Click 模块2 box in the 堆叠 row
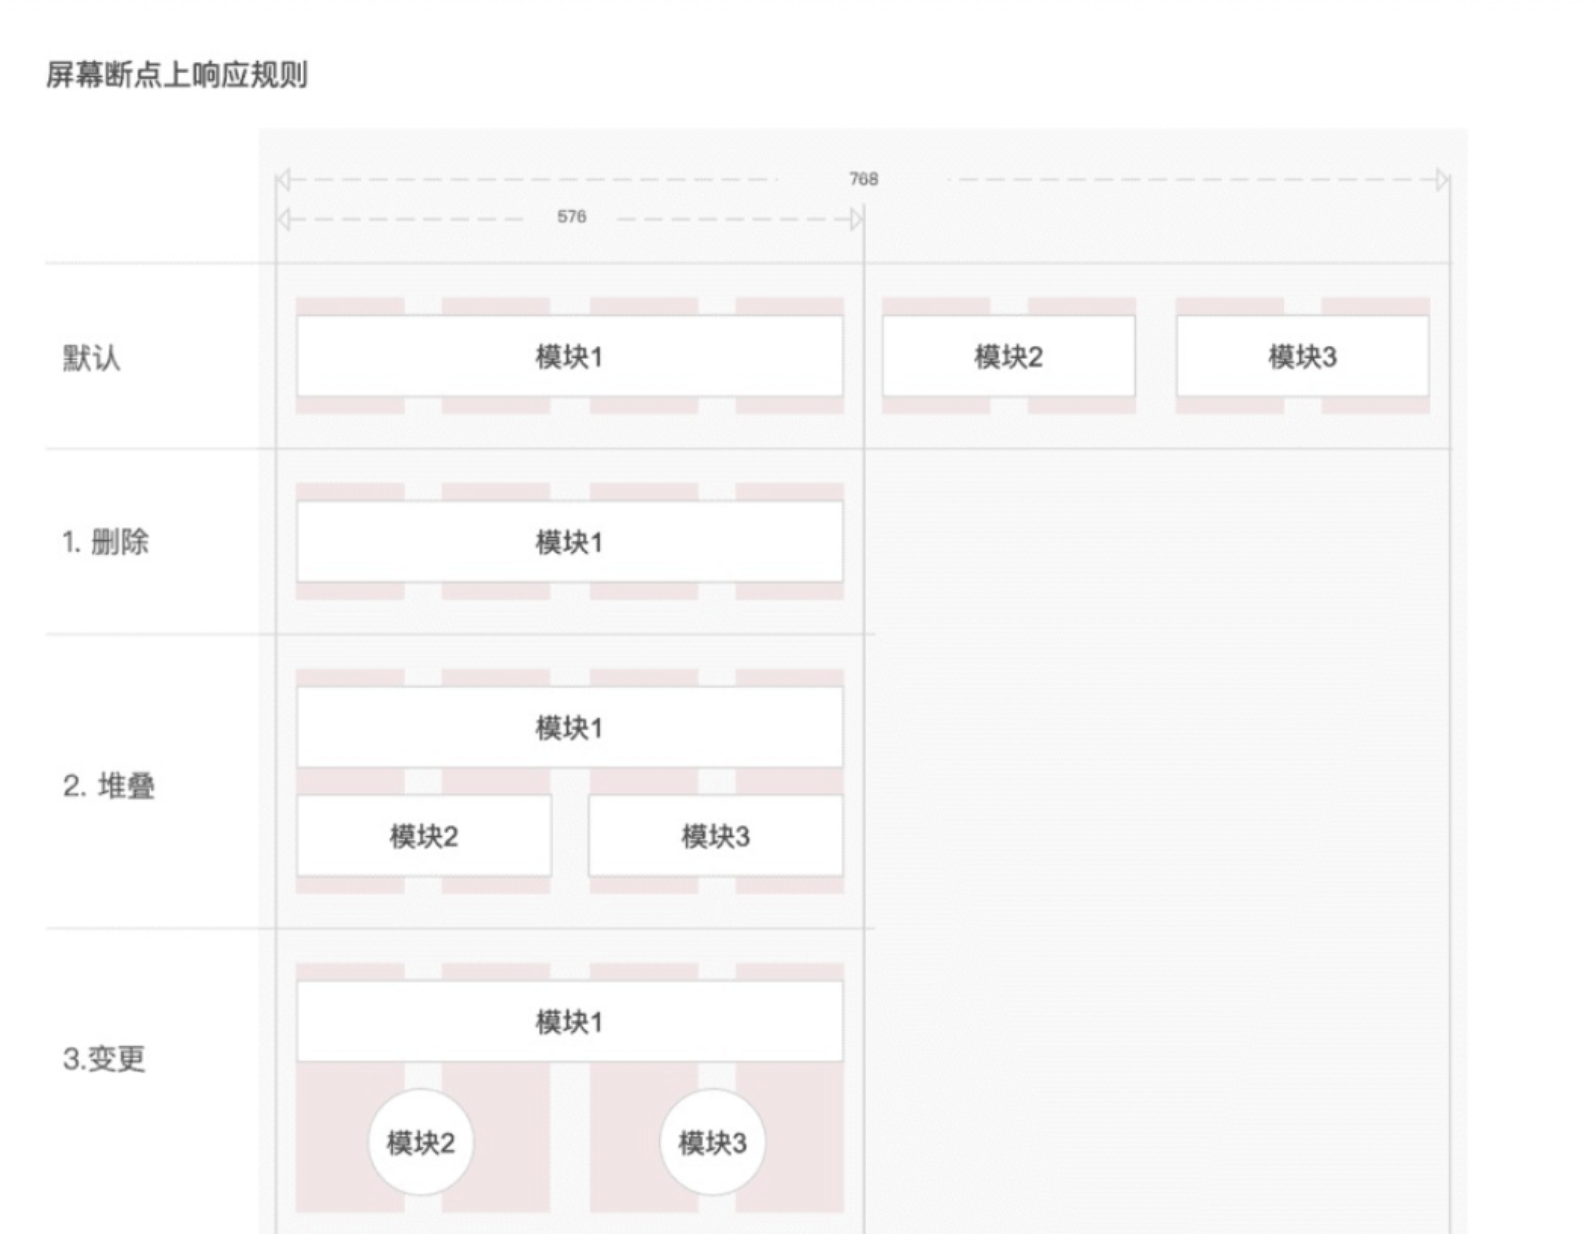Viewport: 1596px width, 1234px height. pos(424,836)
